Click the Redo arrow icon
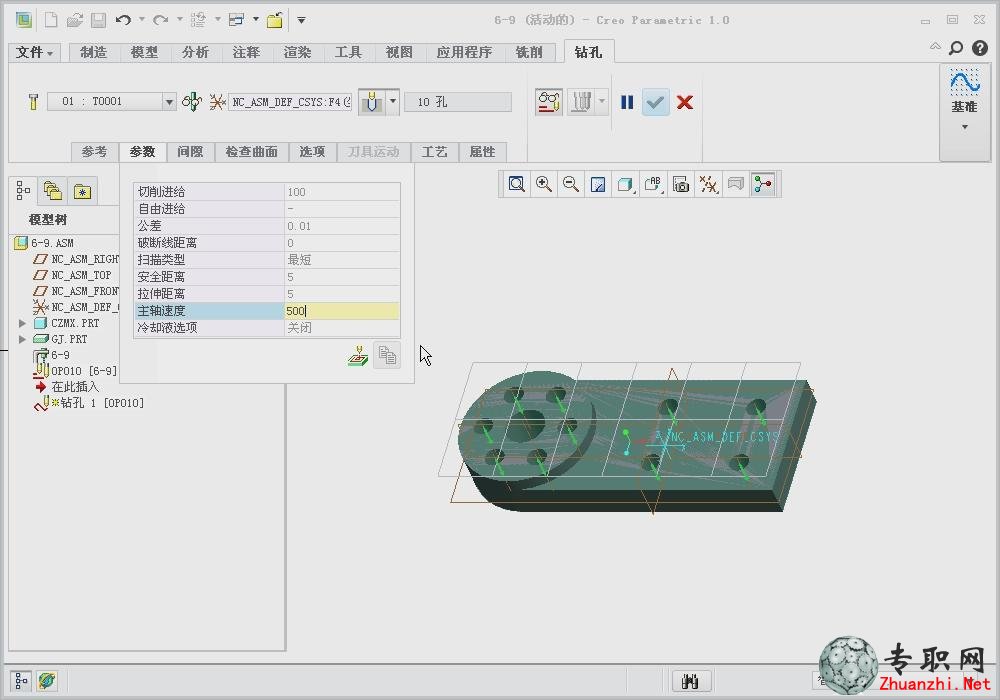The image size is (1000, 700). point(161,20)
